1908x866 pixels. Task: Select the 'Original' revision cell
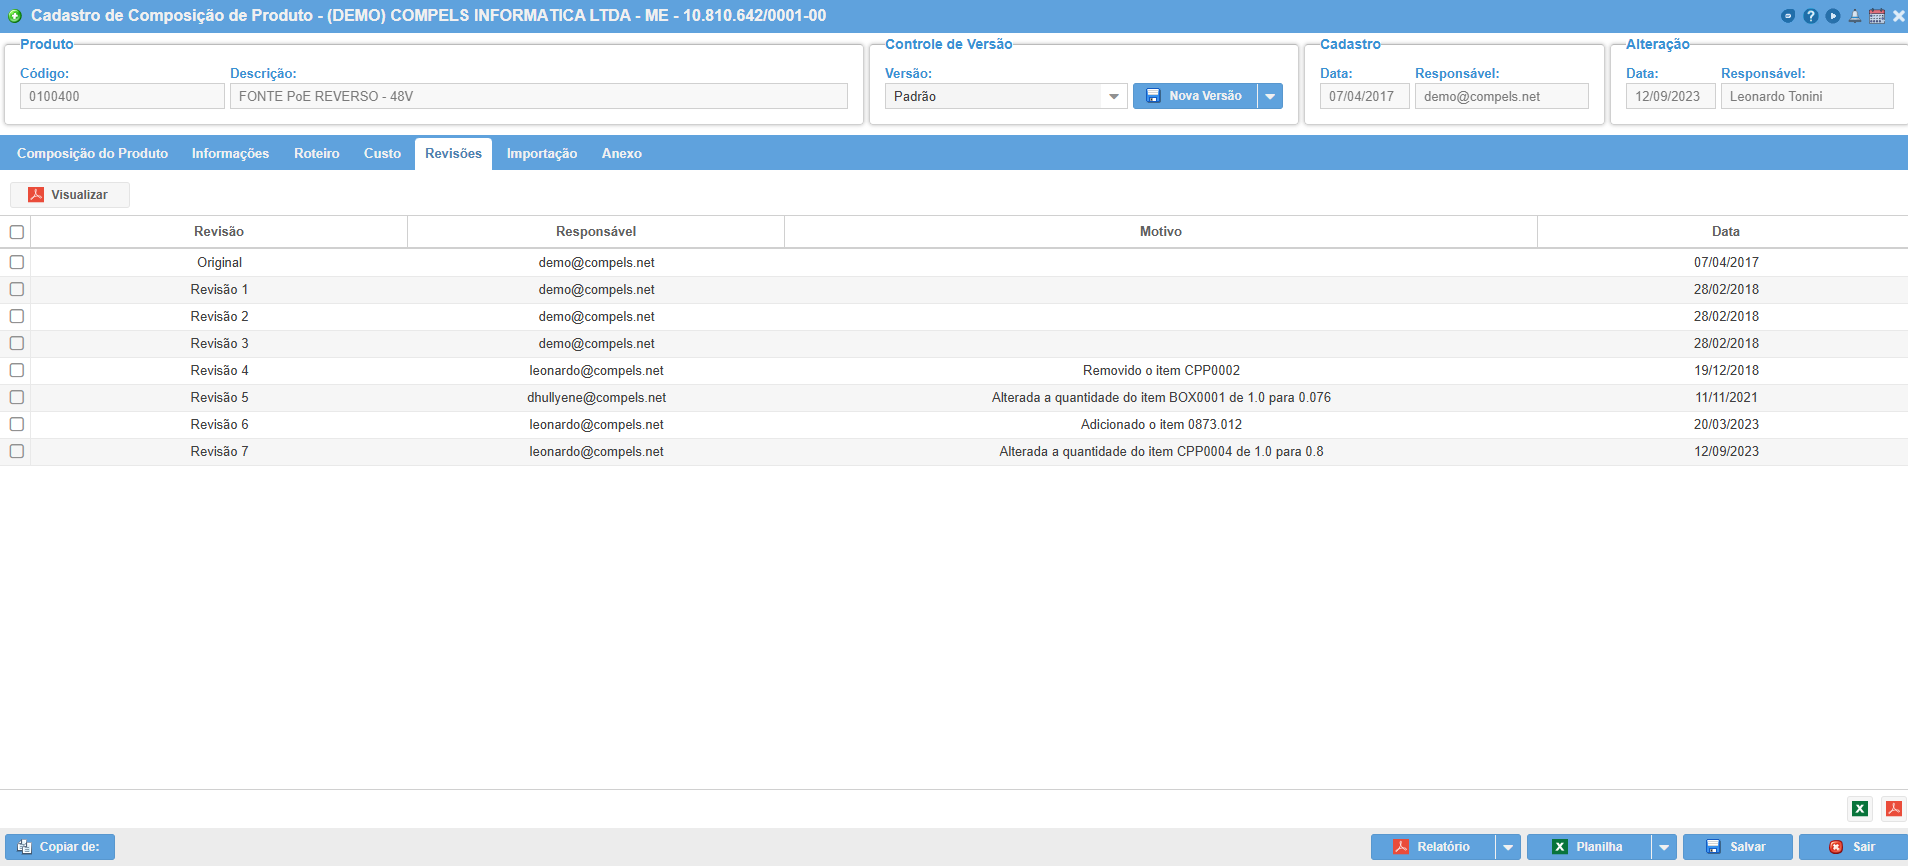(x=219, y=263)
